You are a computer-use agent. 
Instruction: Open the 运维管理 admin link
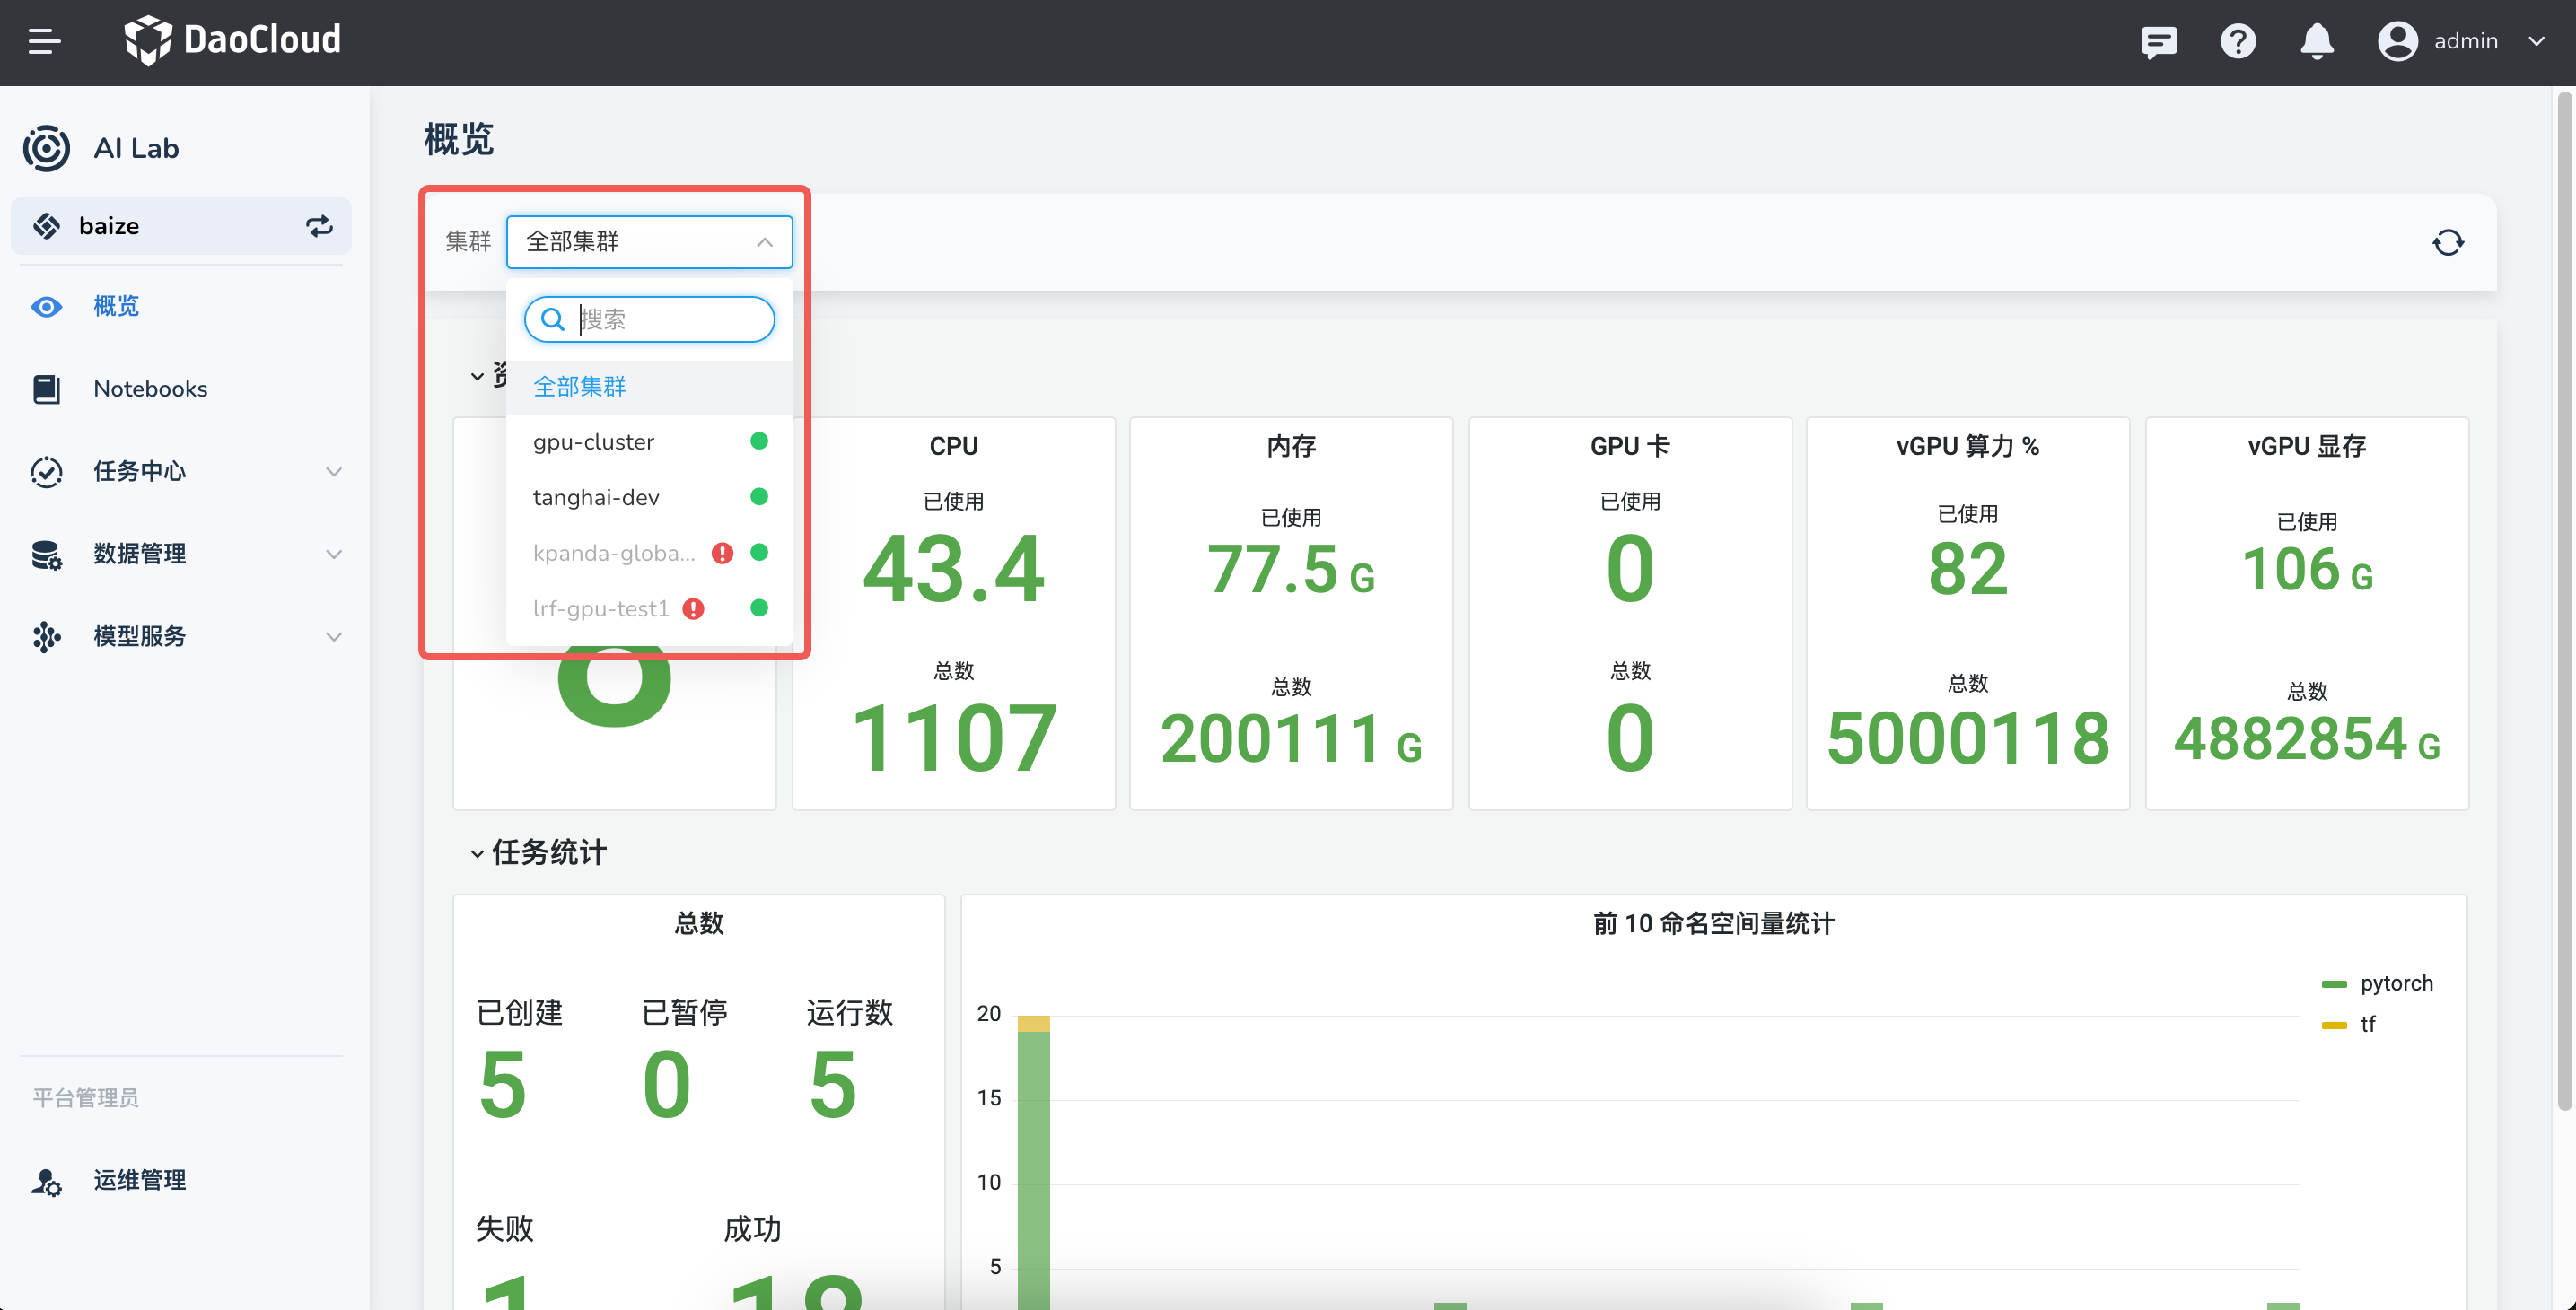pos(140,1180)
